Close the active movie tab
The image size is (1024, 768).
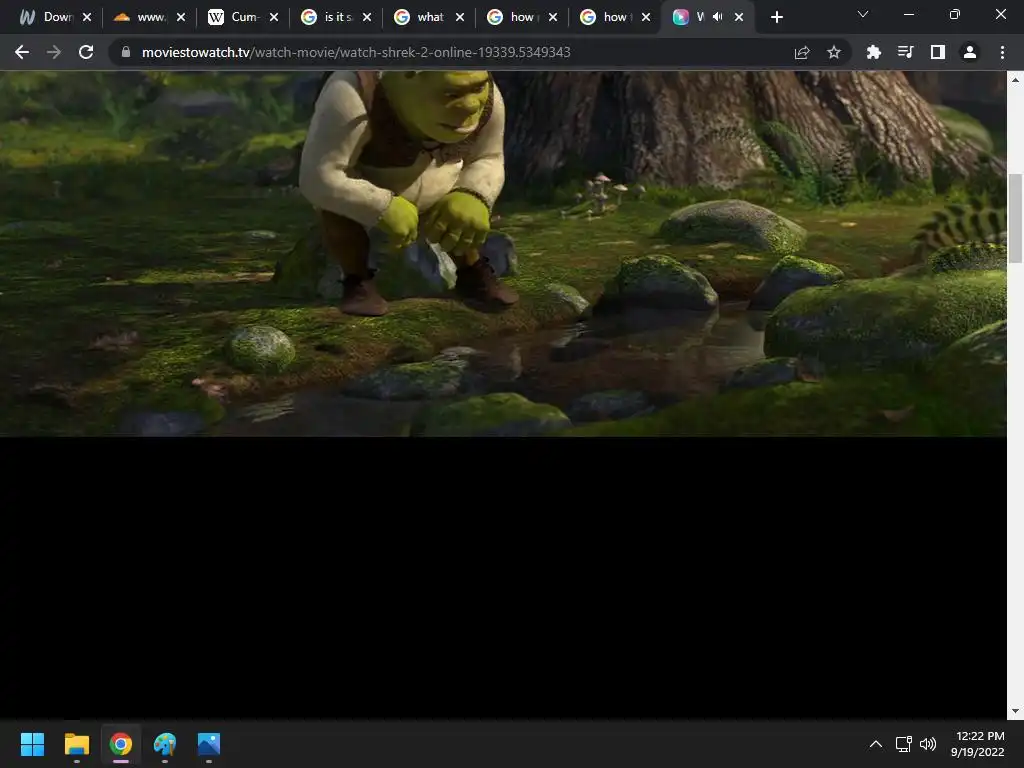[739, 17]
